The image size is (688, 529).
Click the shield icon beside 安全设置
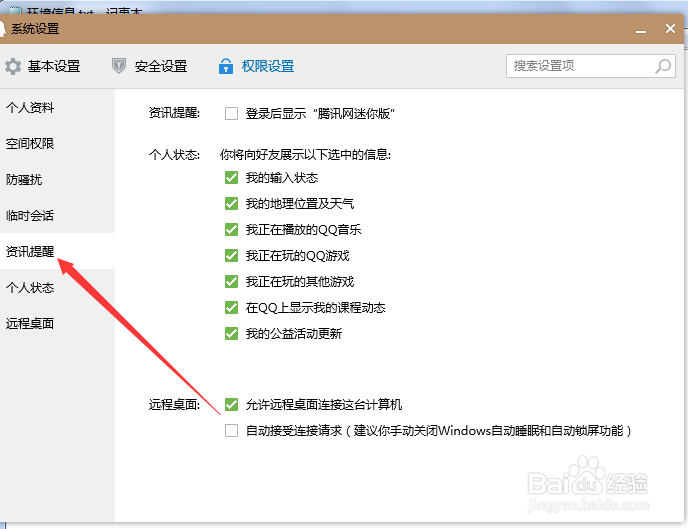click(119, 66)
